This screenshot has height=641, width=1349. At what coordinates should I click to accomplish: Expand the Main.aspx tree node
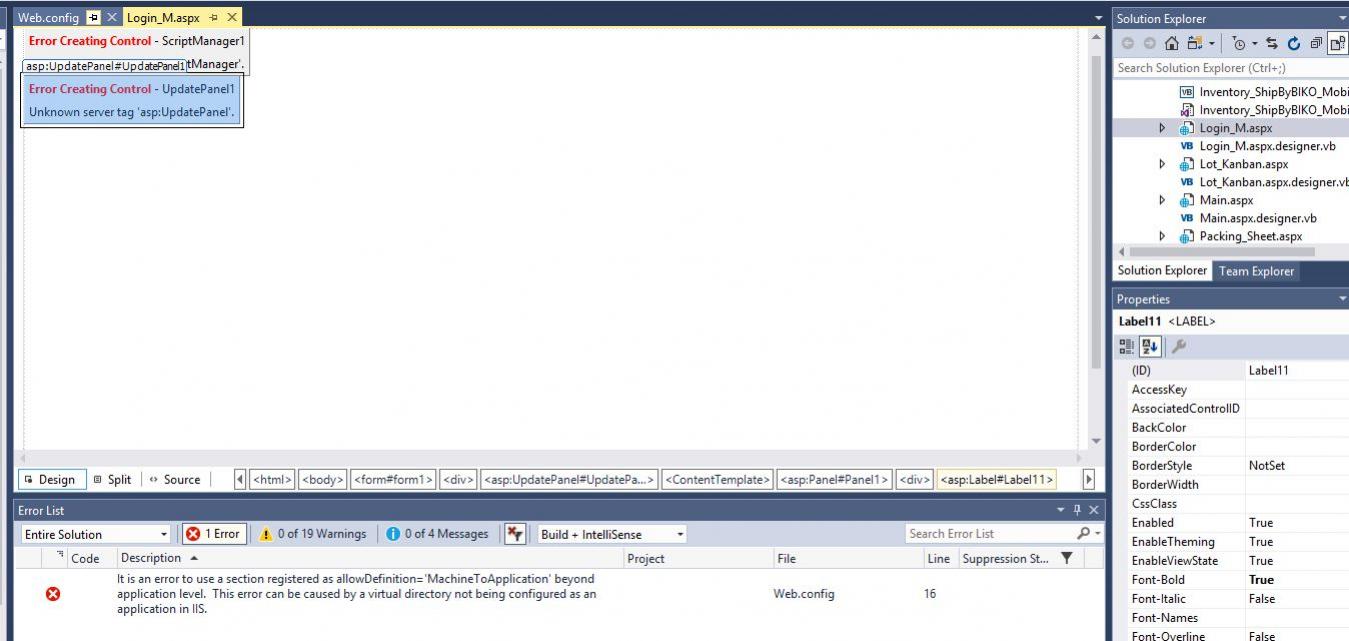[x=1162, y=200]
